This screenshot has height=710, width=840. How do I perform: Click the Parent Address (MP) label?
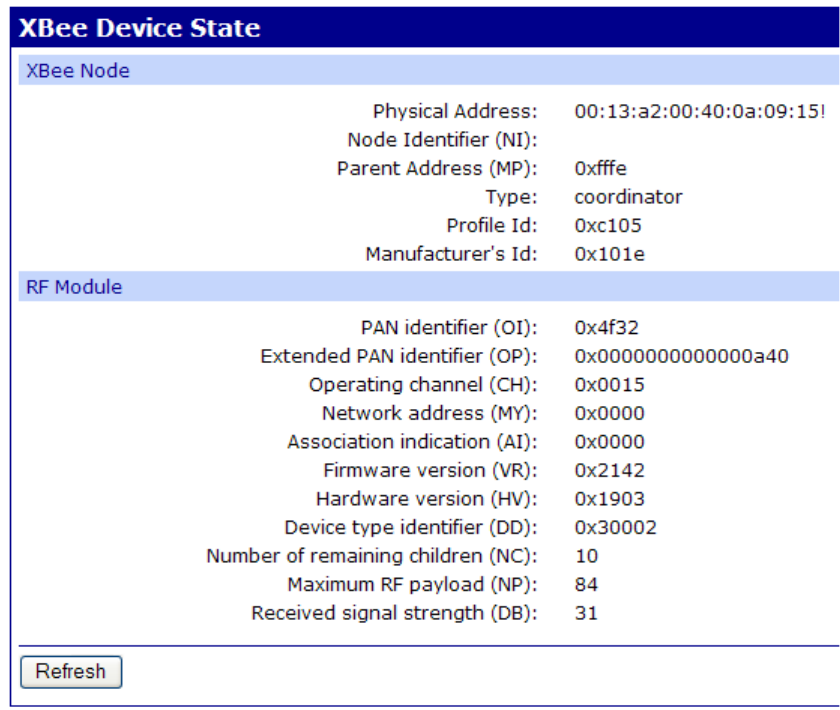click(437, 168)
